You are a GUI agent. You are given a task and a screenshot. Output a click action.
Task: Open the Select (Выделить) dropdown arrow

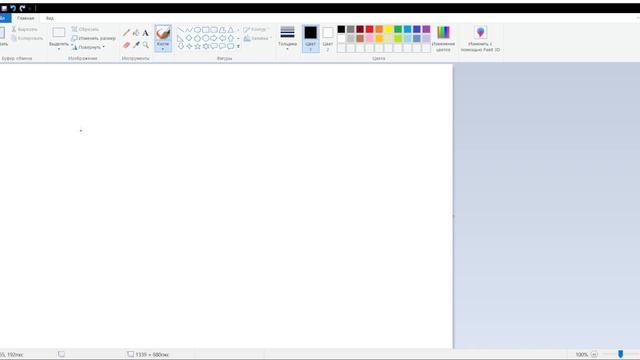[x=59, y=49]
